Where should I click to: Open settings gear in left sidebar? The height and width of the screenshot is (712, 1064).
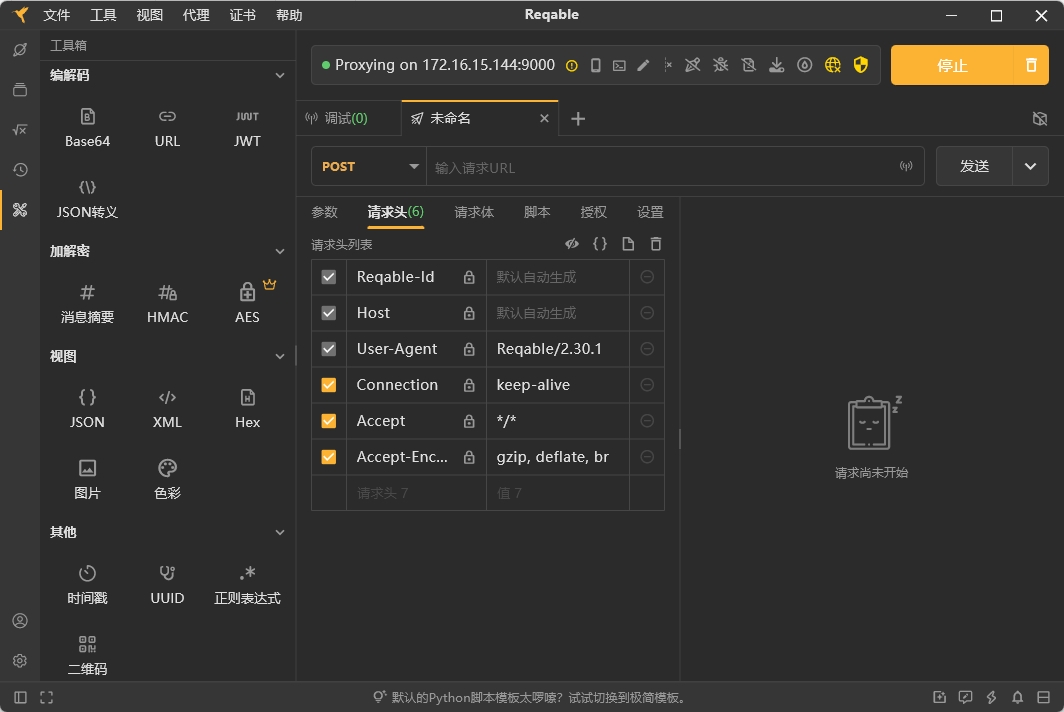point(20,660)
